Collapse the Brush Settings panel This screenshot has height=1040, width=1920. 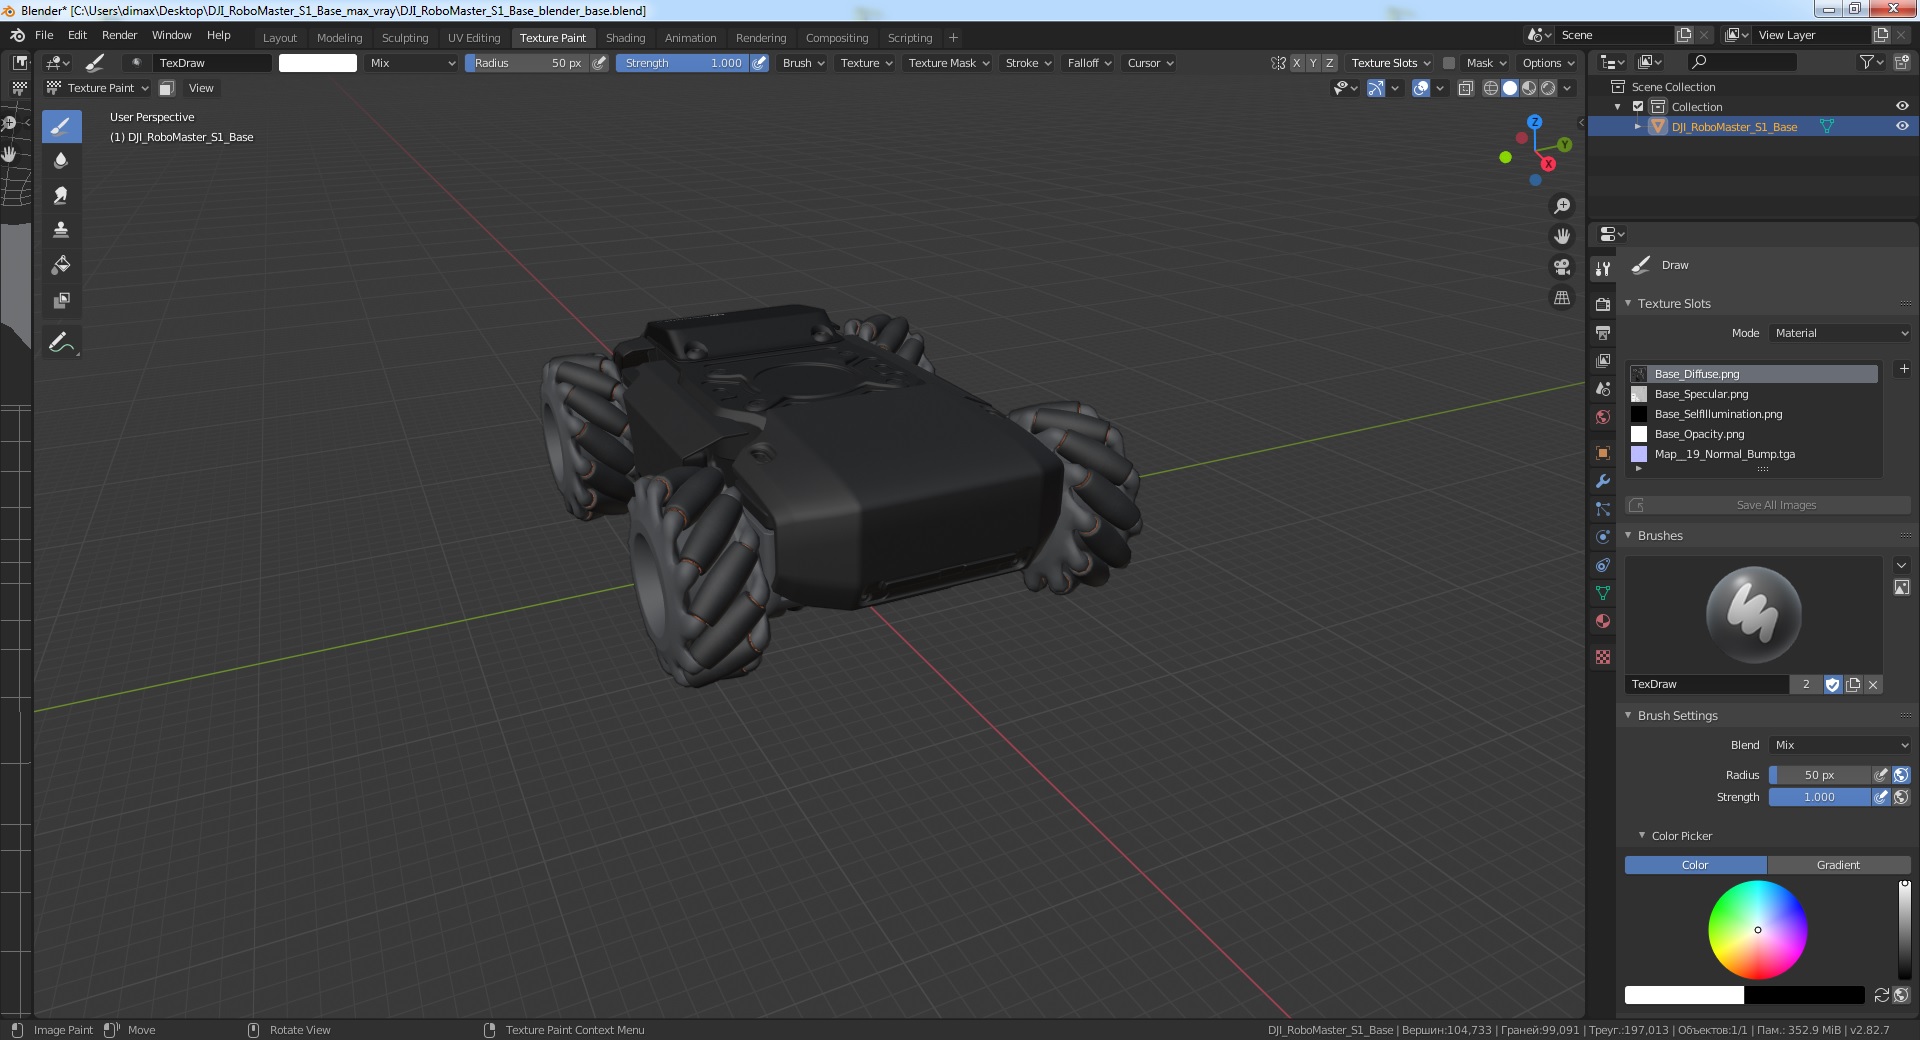(x=1628, y=716)
